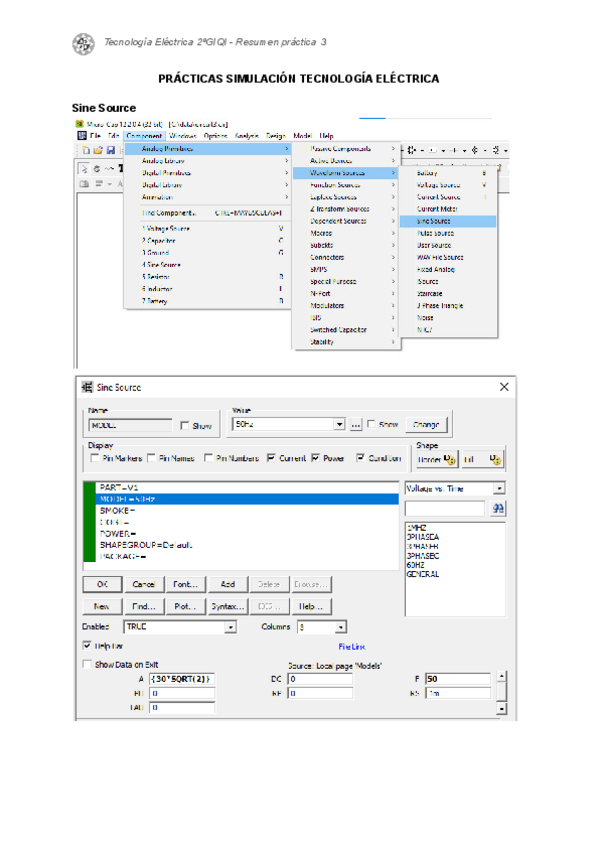Click the Cancel button

(144, 584)
